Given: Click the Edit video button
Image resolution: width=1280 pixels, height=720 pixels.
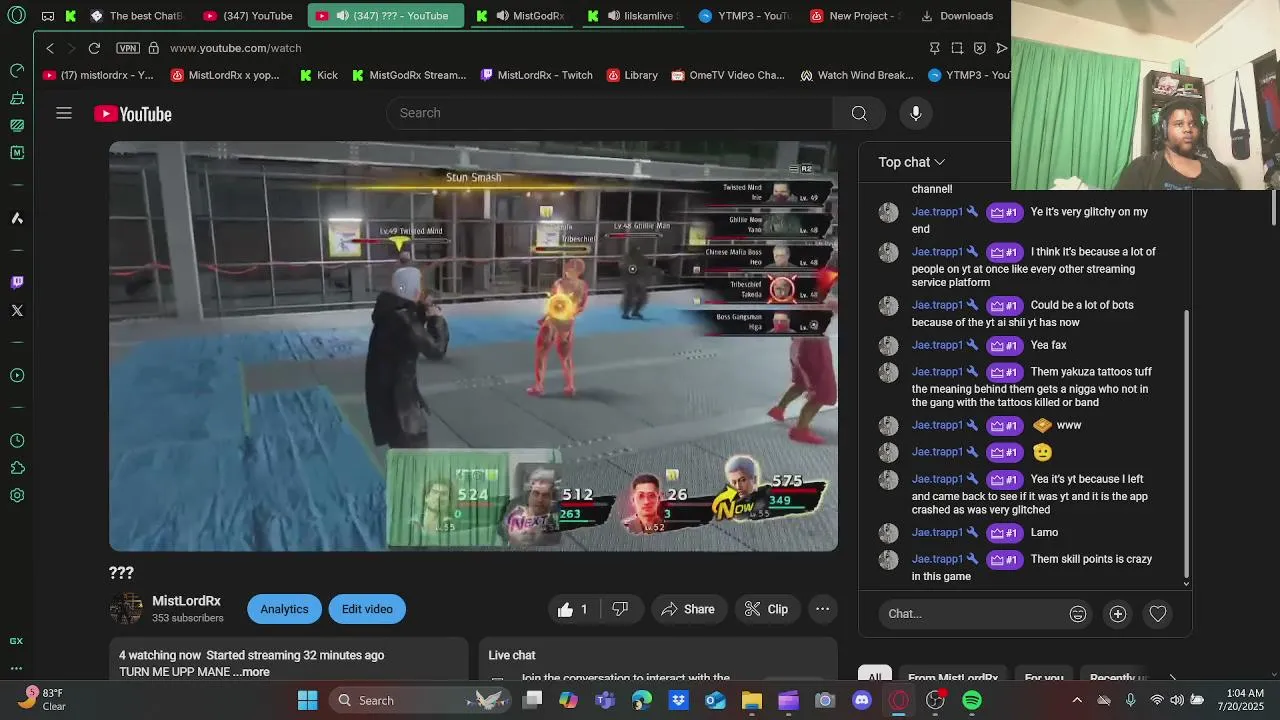Looking at the screenshot, I should [x=367, y=609].
